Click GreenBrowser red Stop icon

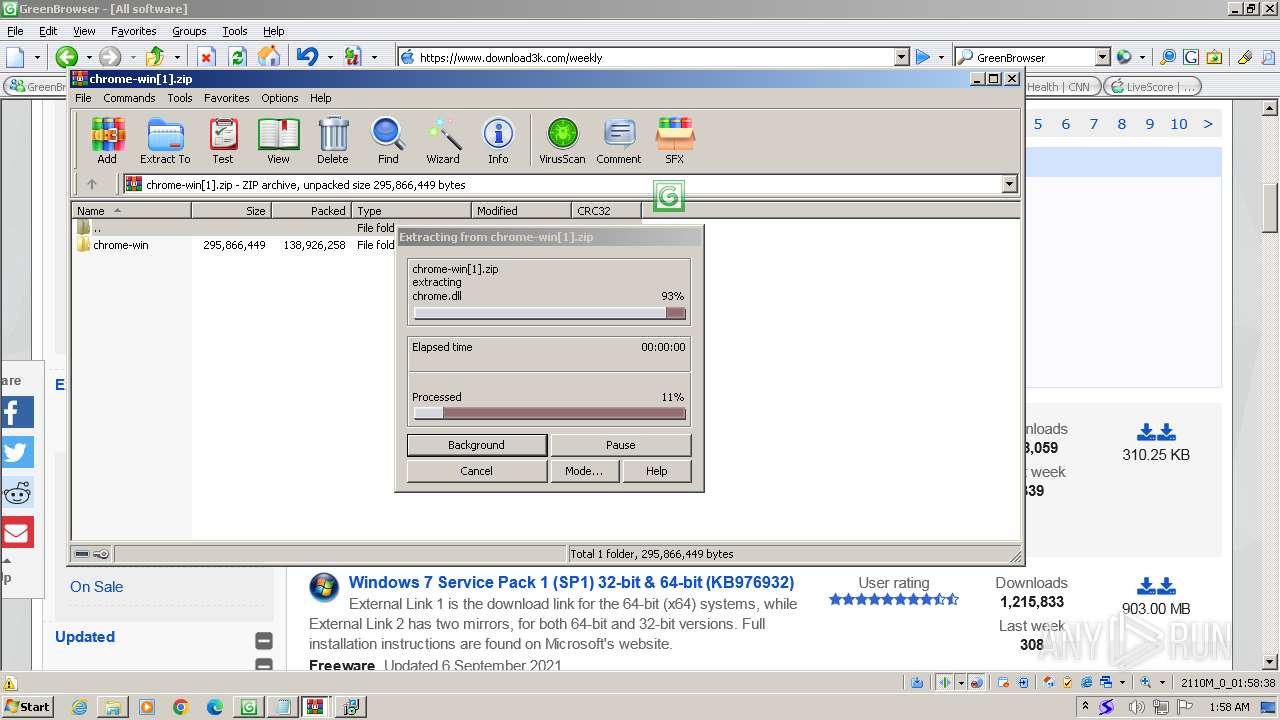pos(207,57)
